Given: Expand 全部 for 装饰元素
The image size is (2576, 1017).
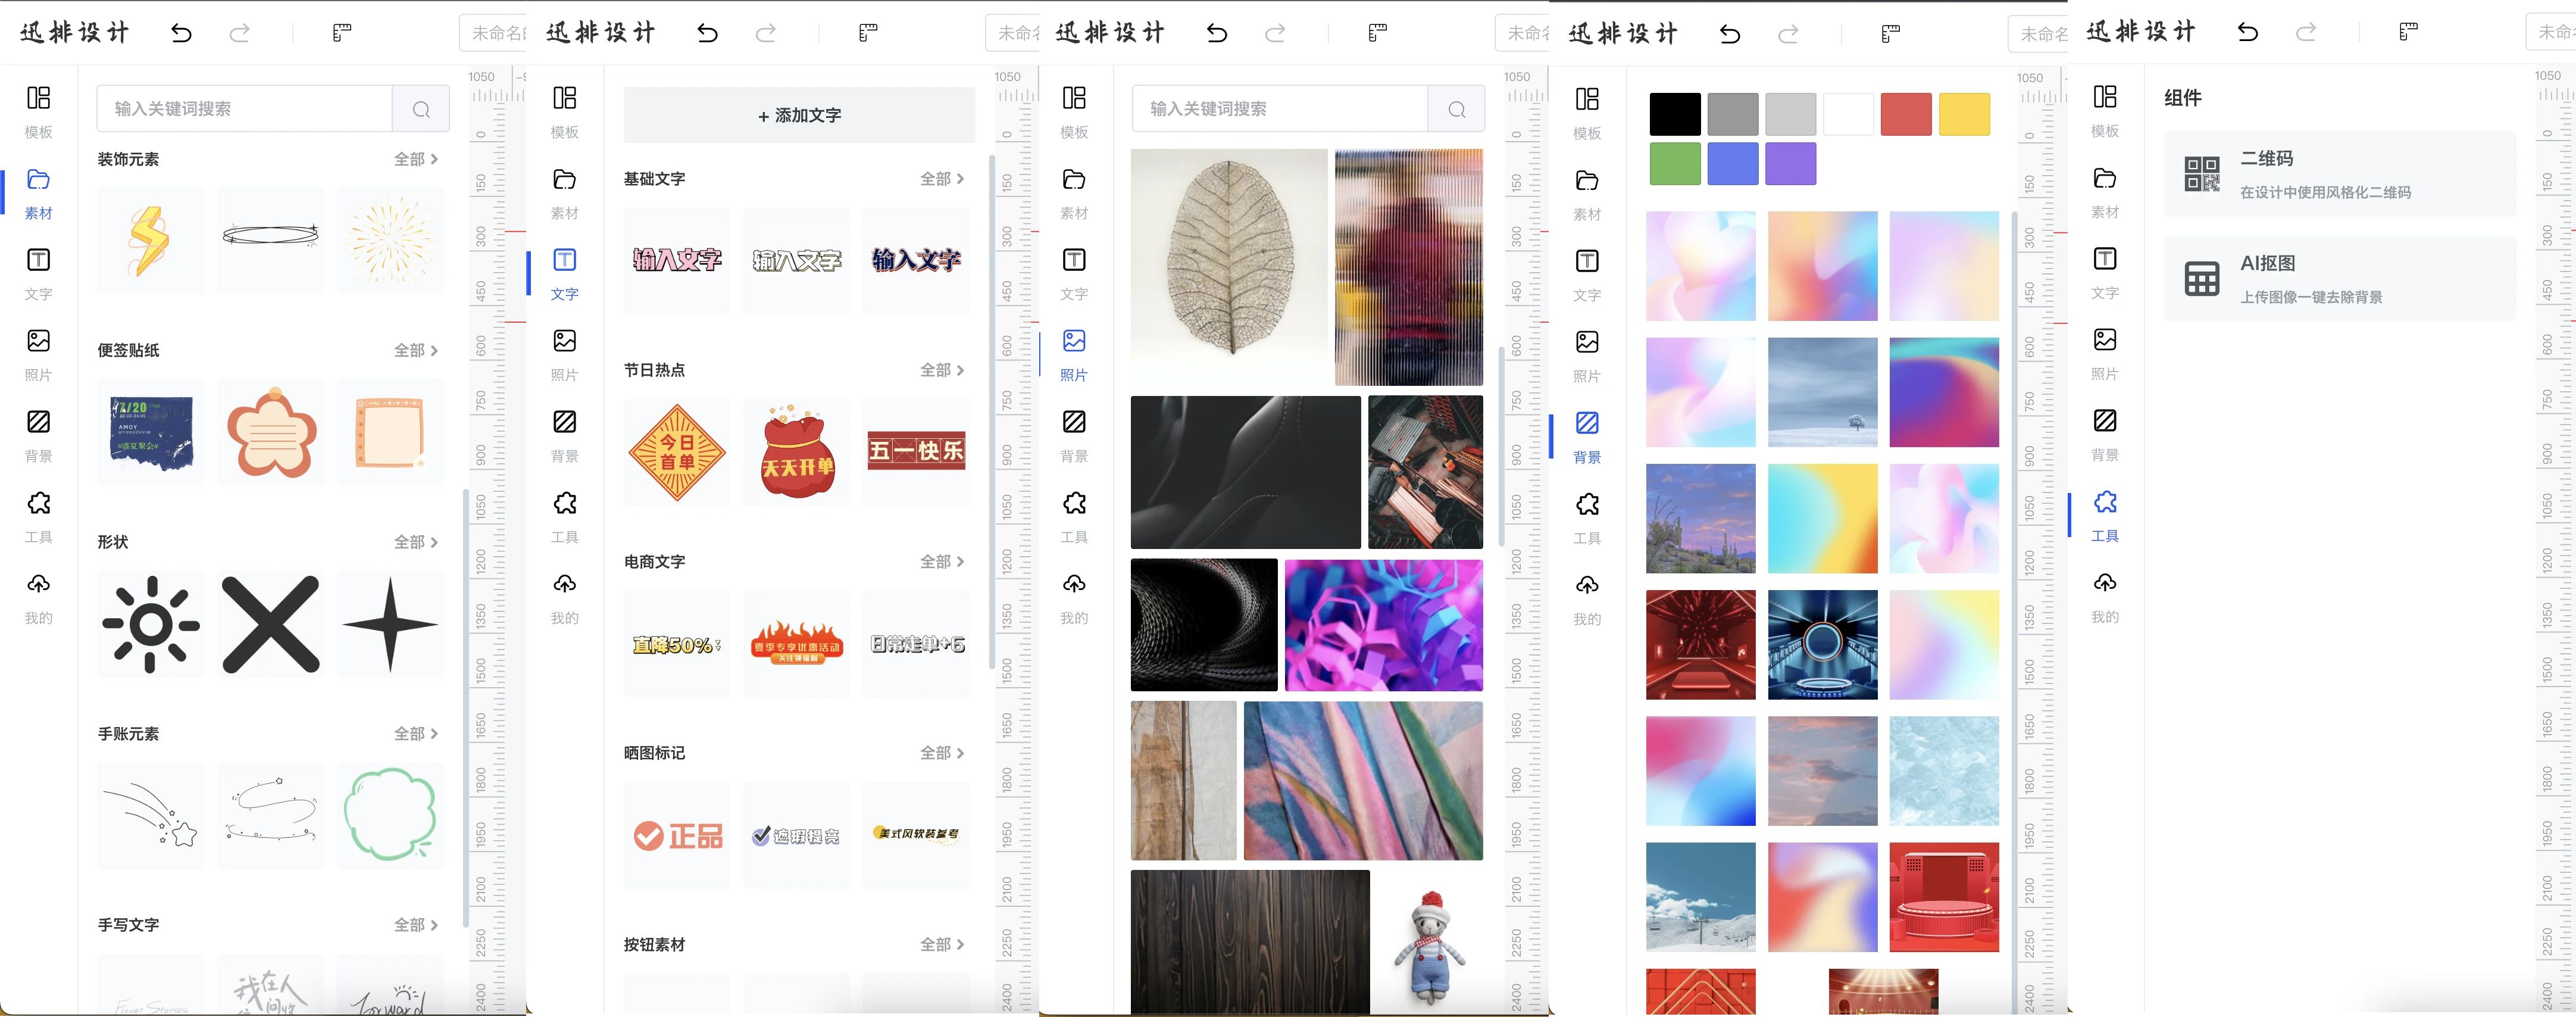Looking at the screenshot, I should pyautogui.click(x=416, y=159).
